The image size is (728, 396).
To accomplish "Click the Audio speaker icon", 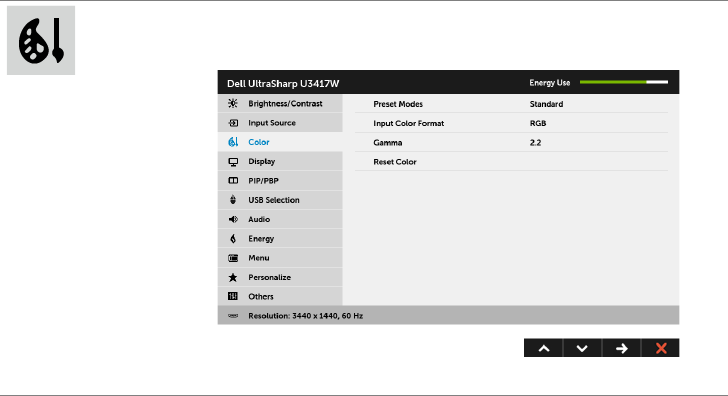I will (x=233, y=219).
